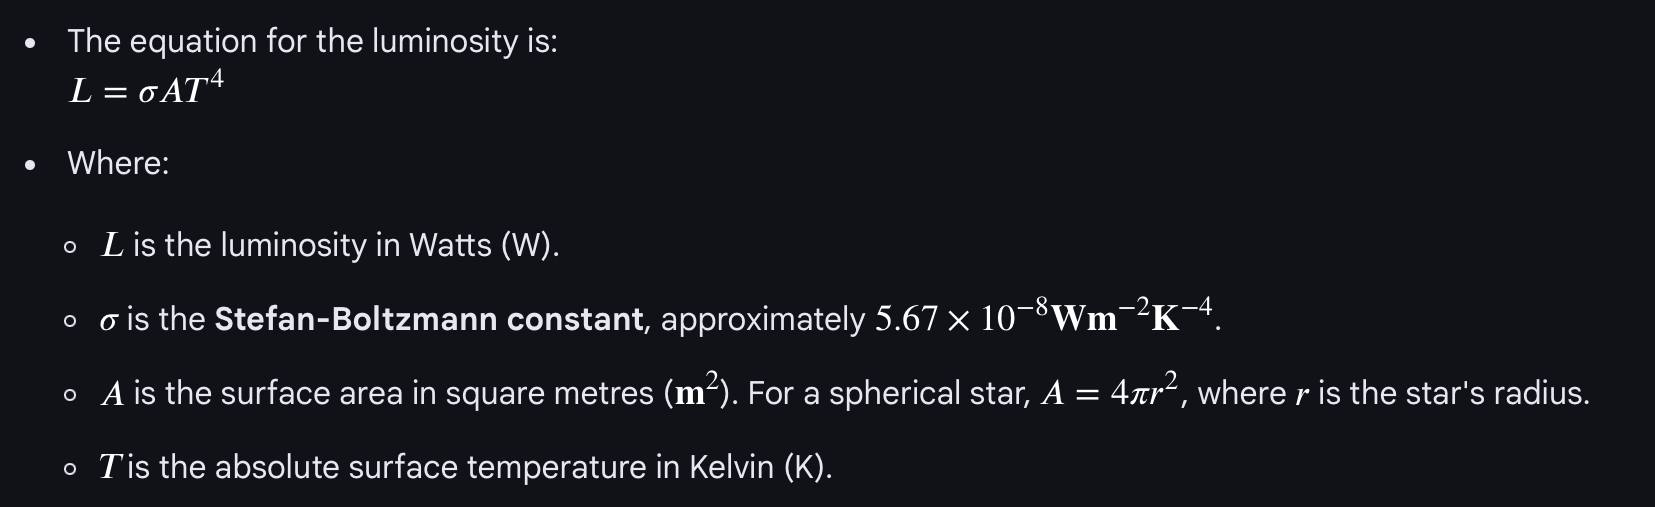Image resolution: width=1655 pixels, height=507 pixels.
Task: Click the bold "Stefan-Boltzmann constant" text
Action: point(429,319)
